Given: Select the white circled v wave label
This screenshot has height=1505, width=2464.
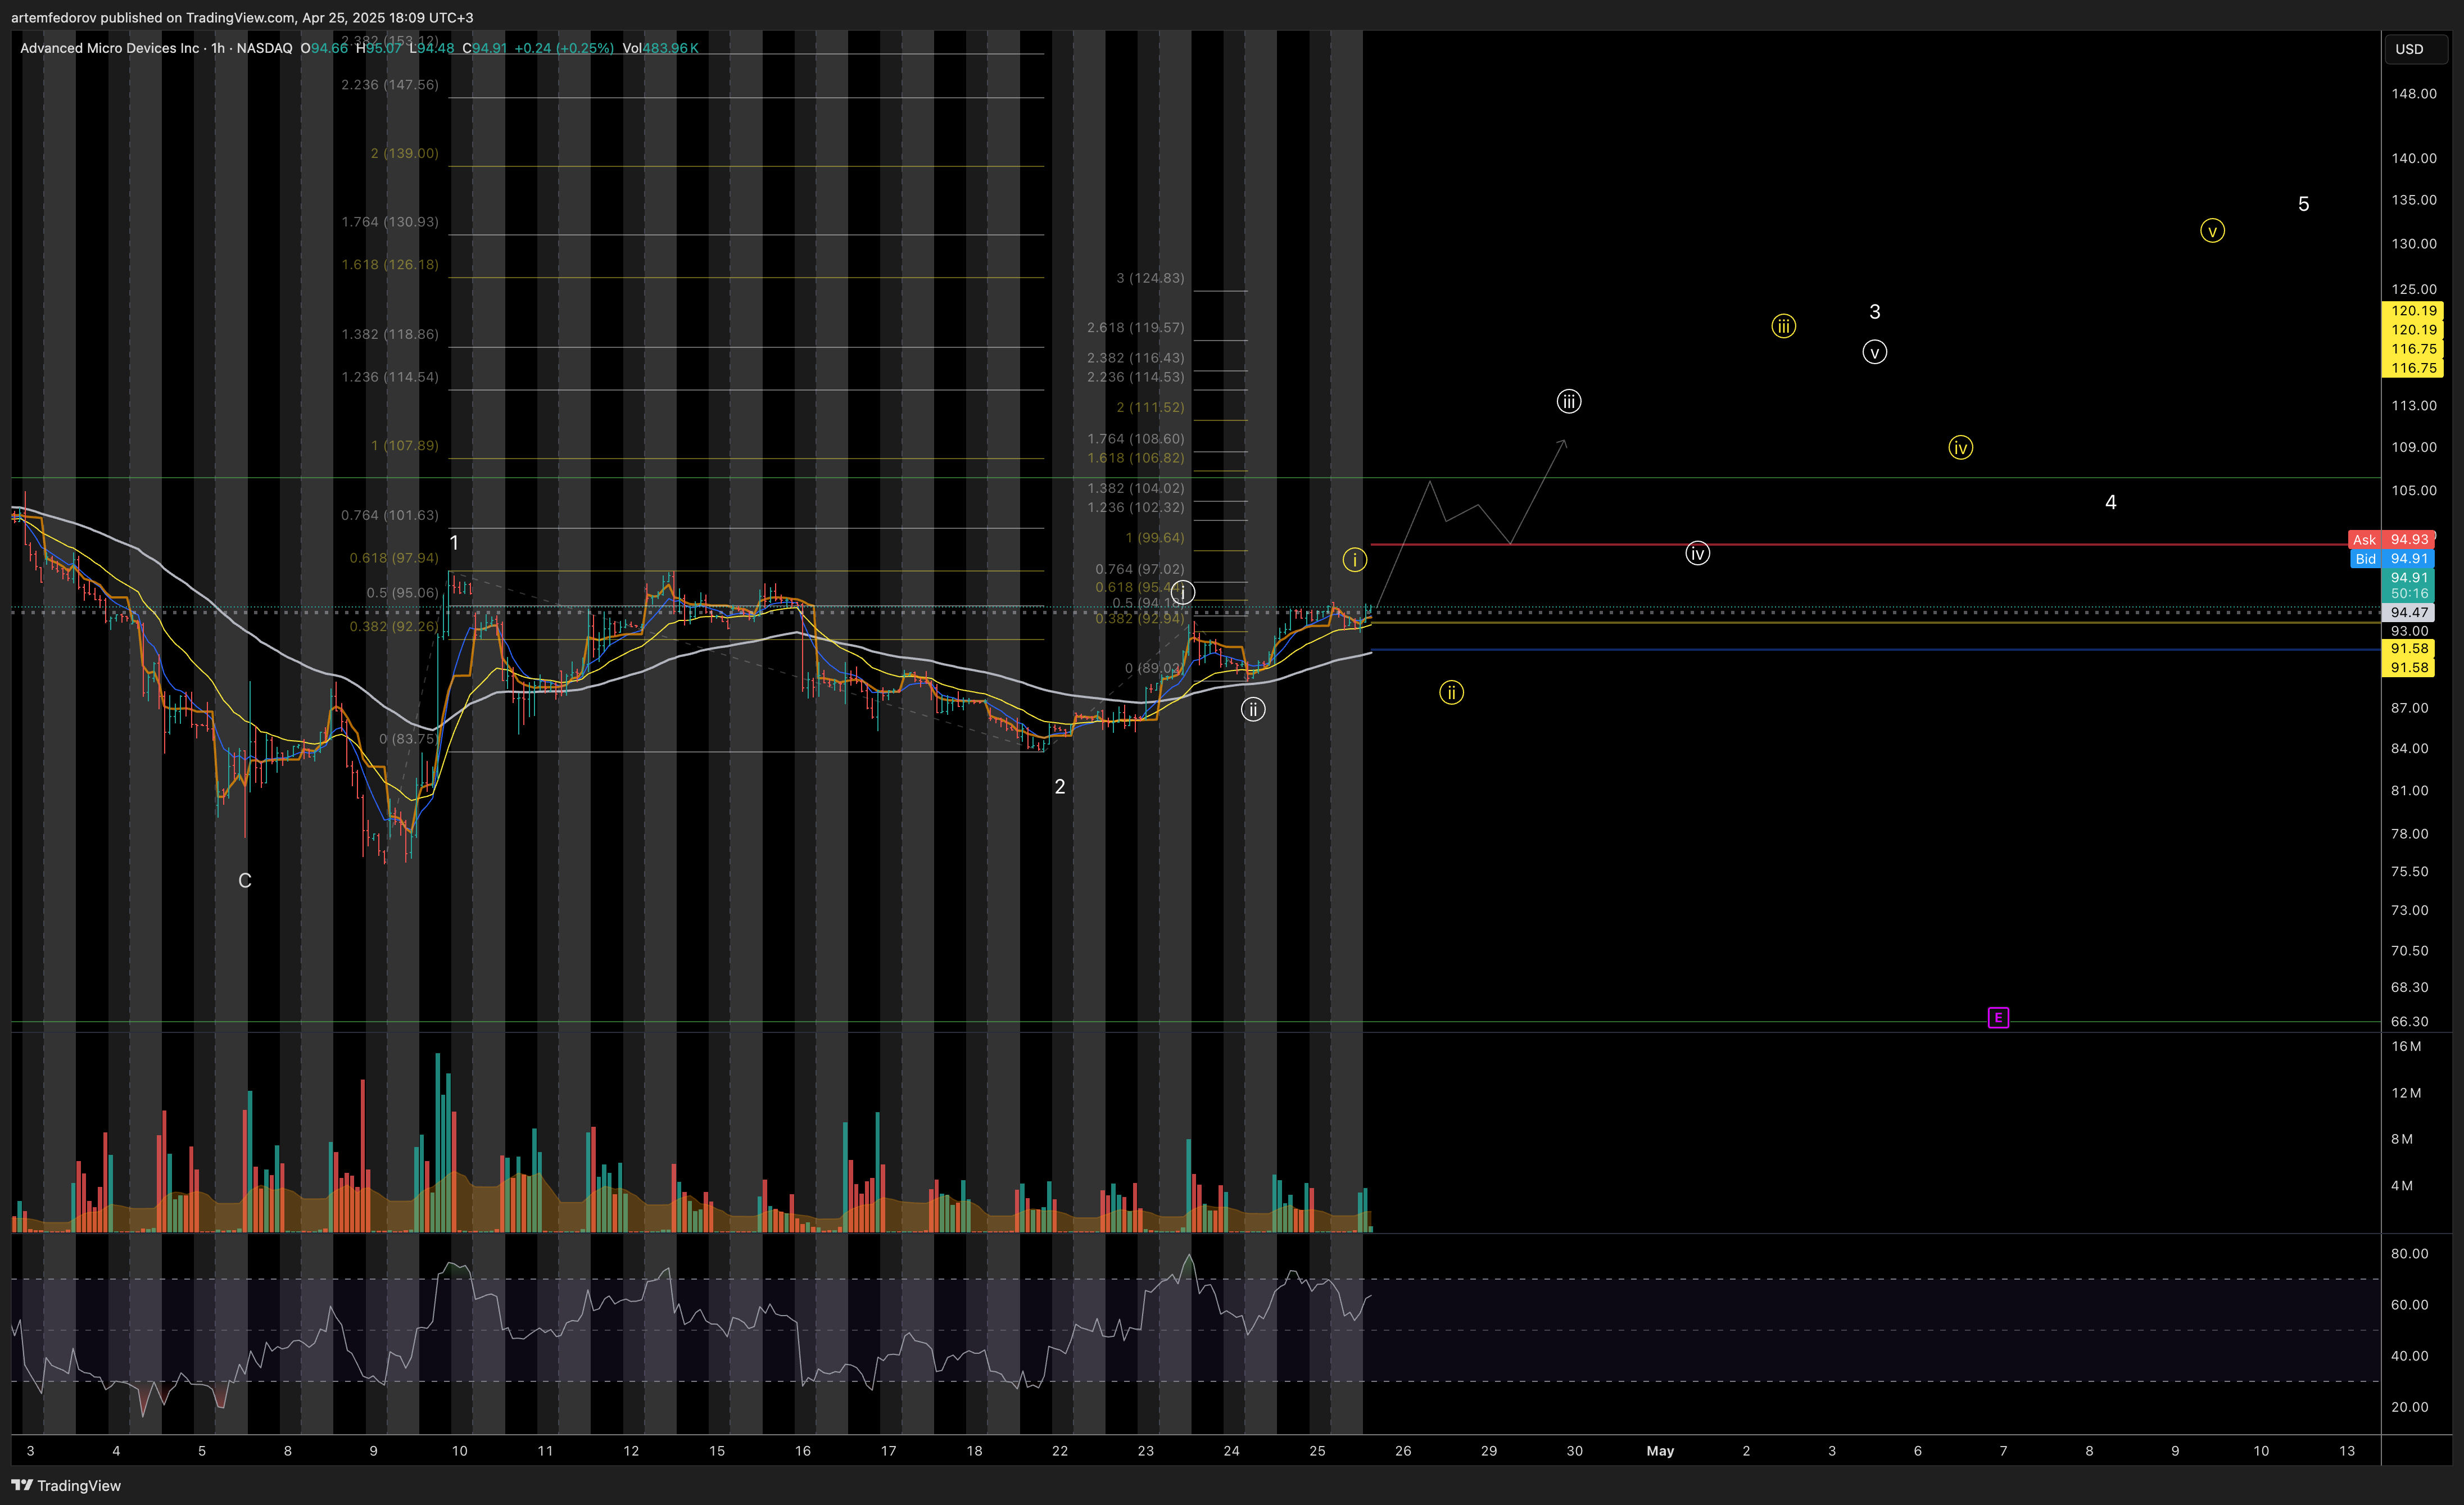Looking at the screenshot, I should (1875, 352).
